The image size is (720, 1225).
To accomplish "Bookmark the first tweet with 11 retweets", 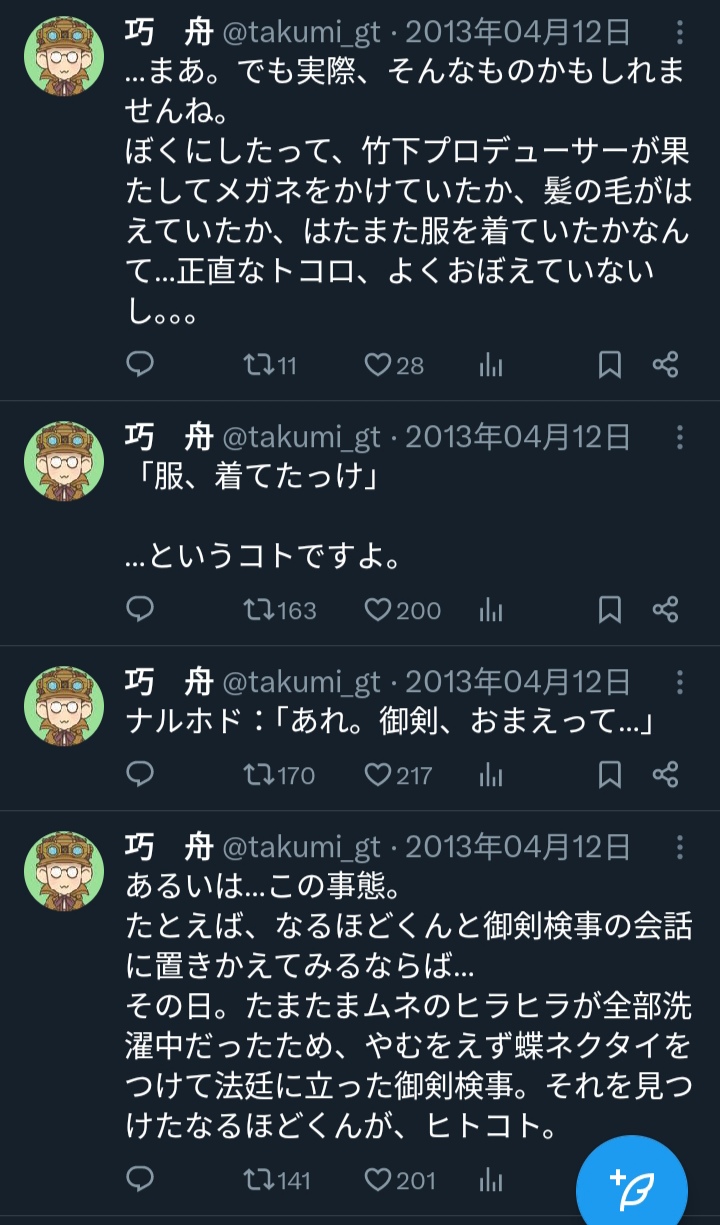I will pos(609,365).
